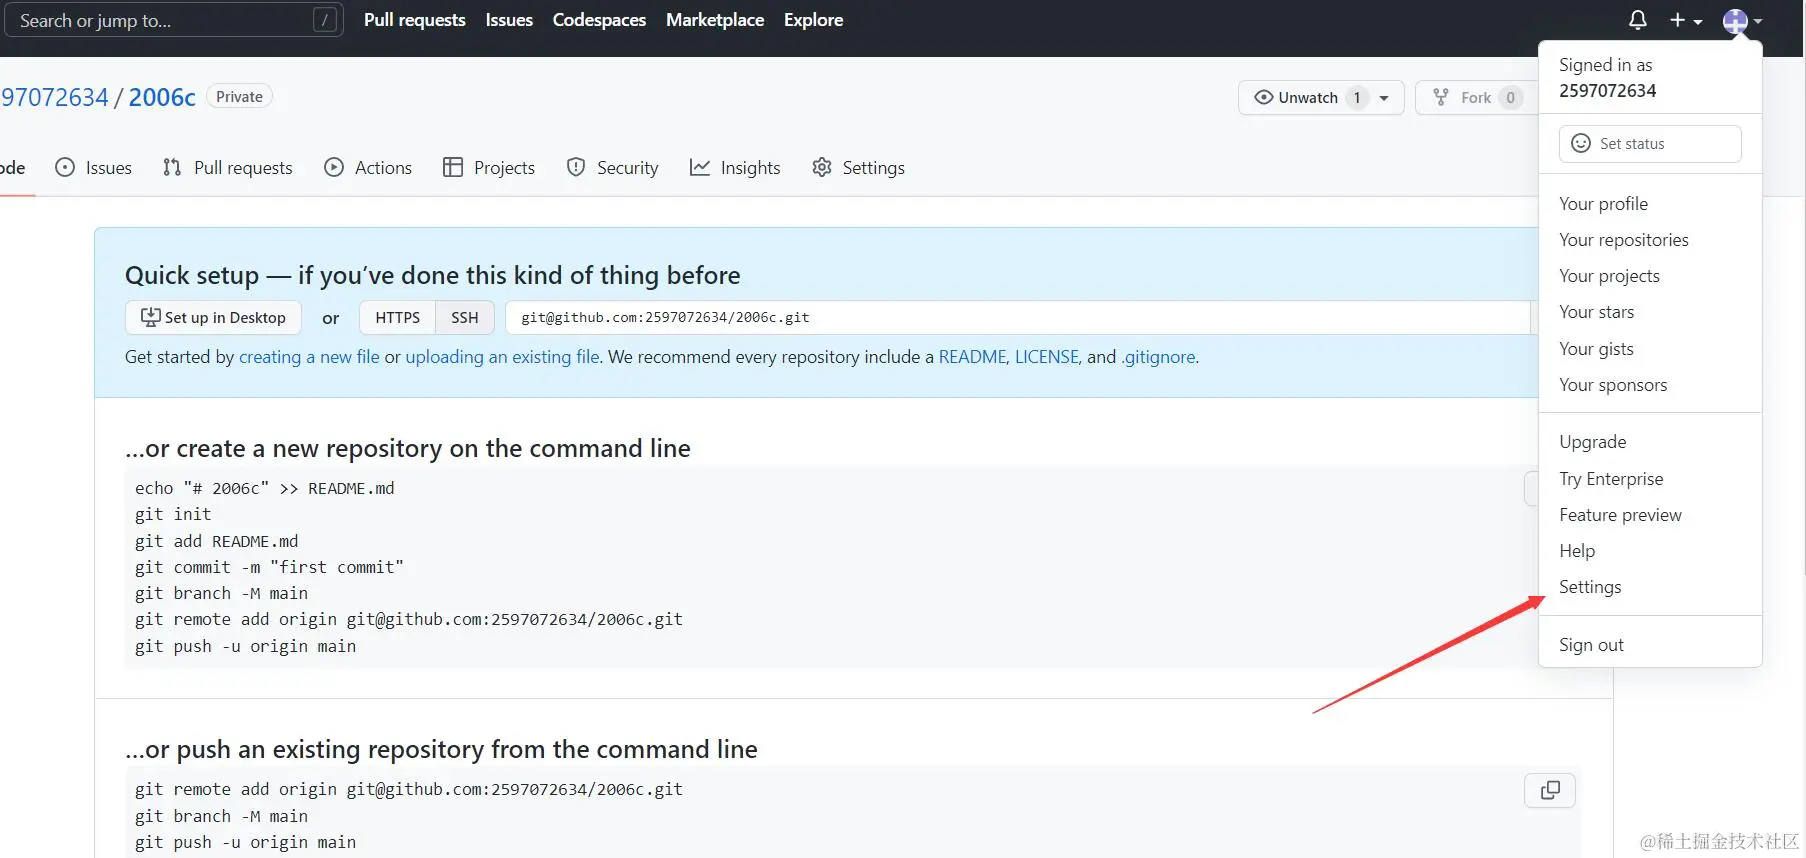Open Your repositories from user menu

coord(1623,240)
